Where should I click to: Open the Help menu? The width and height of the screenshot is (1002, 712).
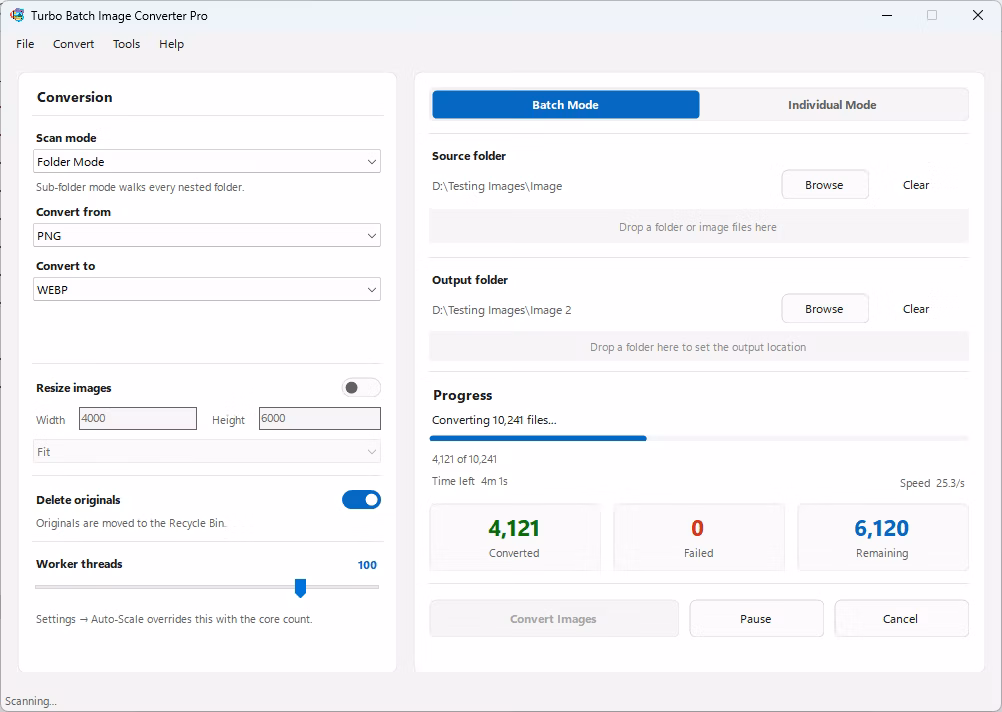171,44
